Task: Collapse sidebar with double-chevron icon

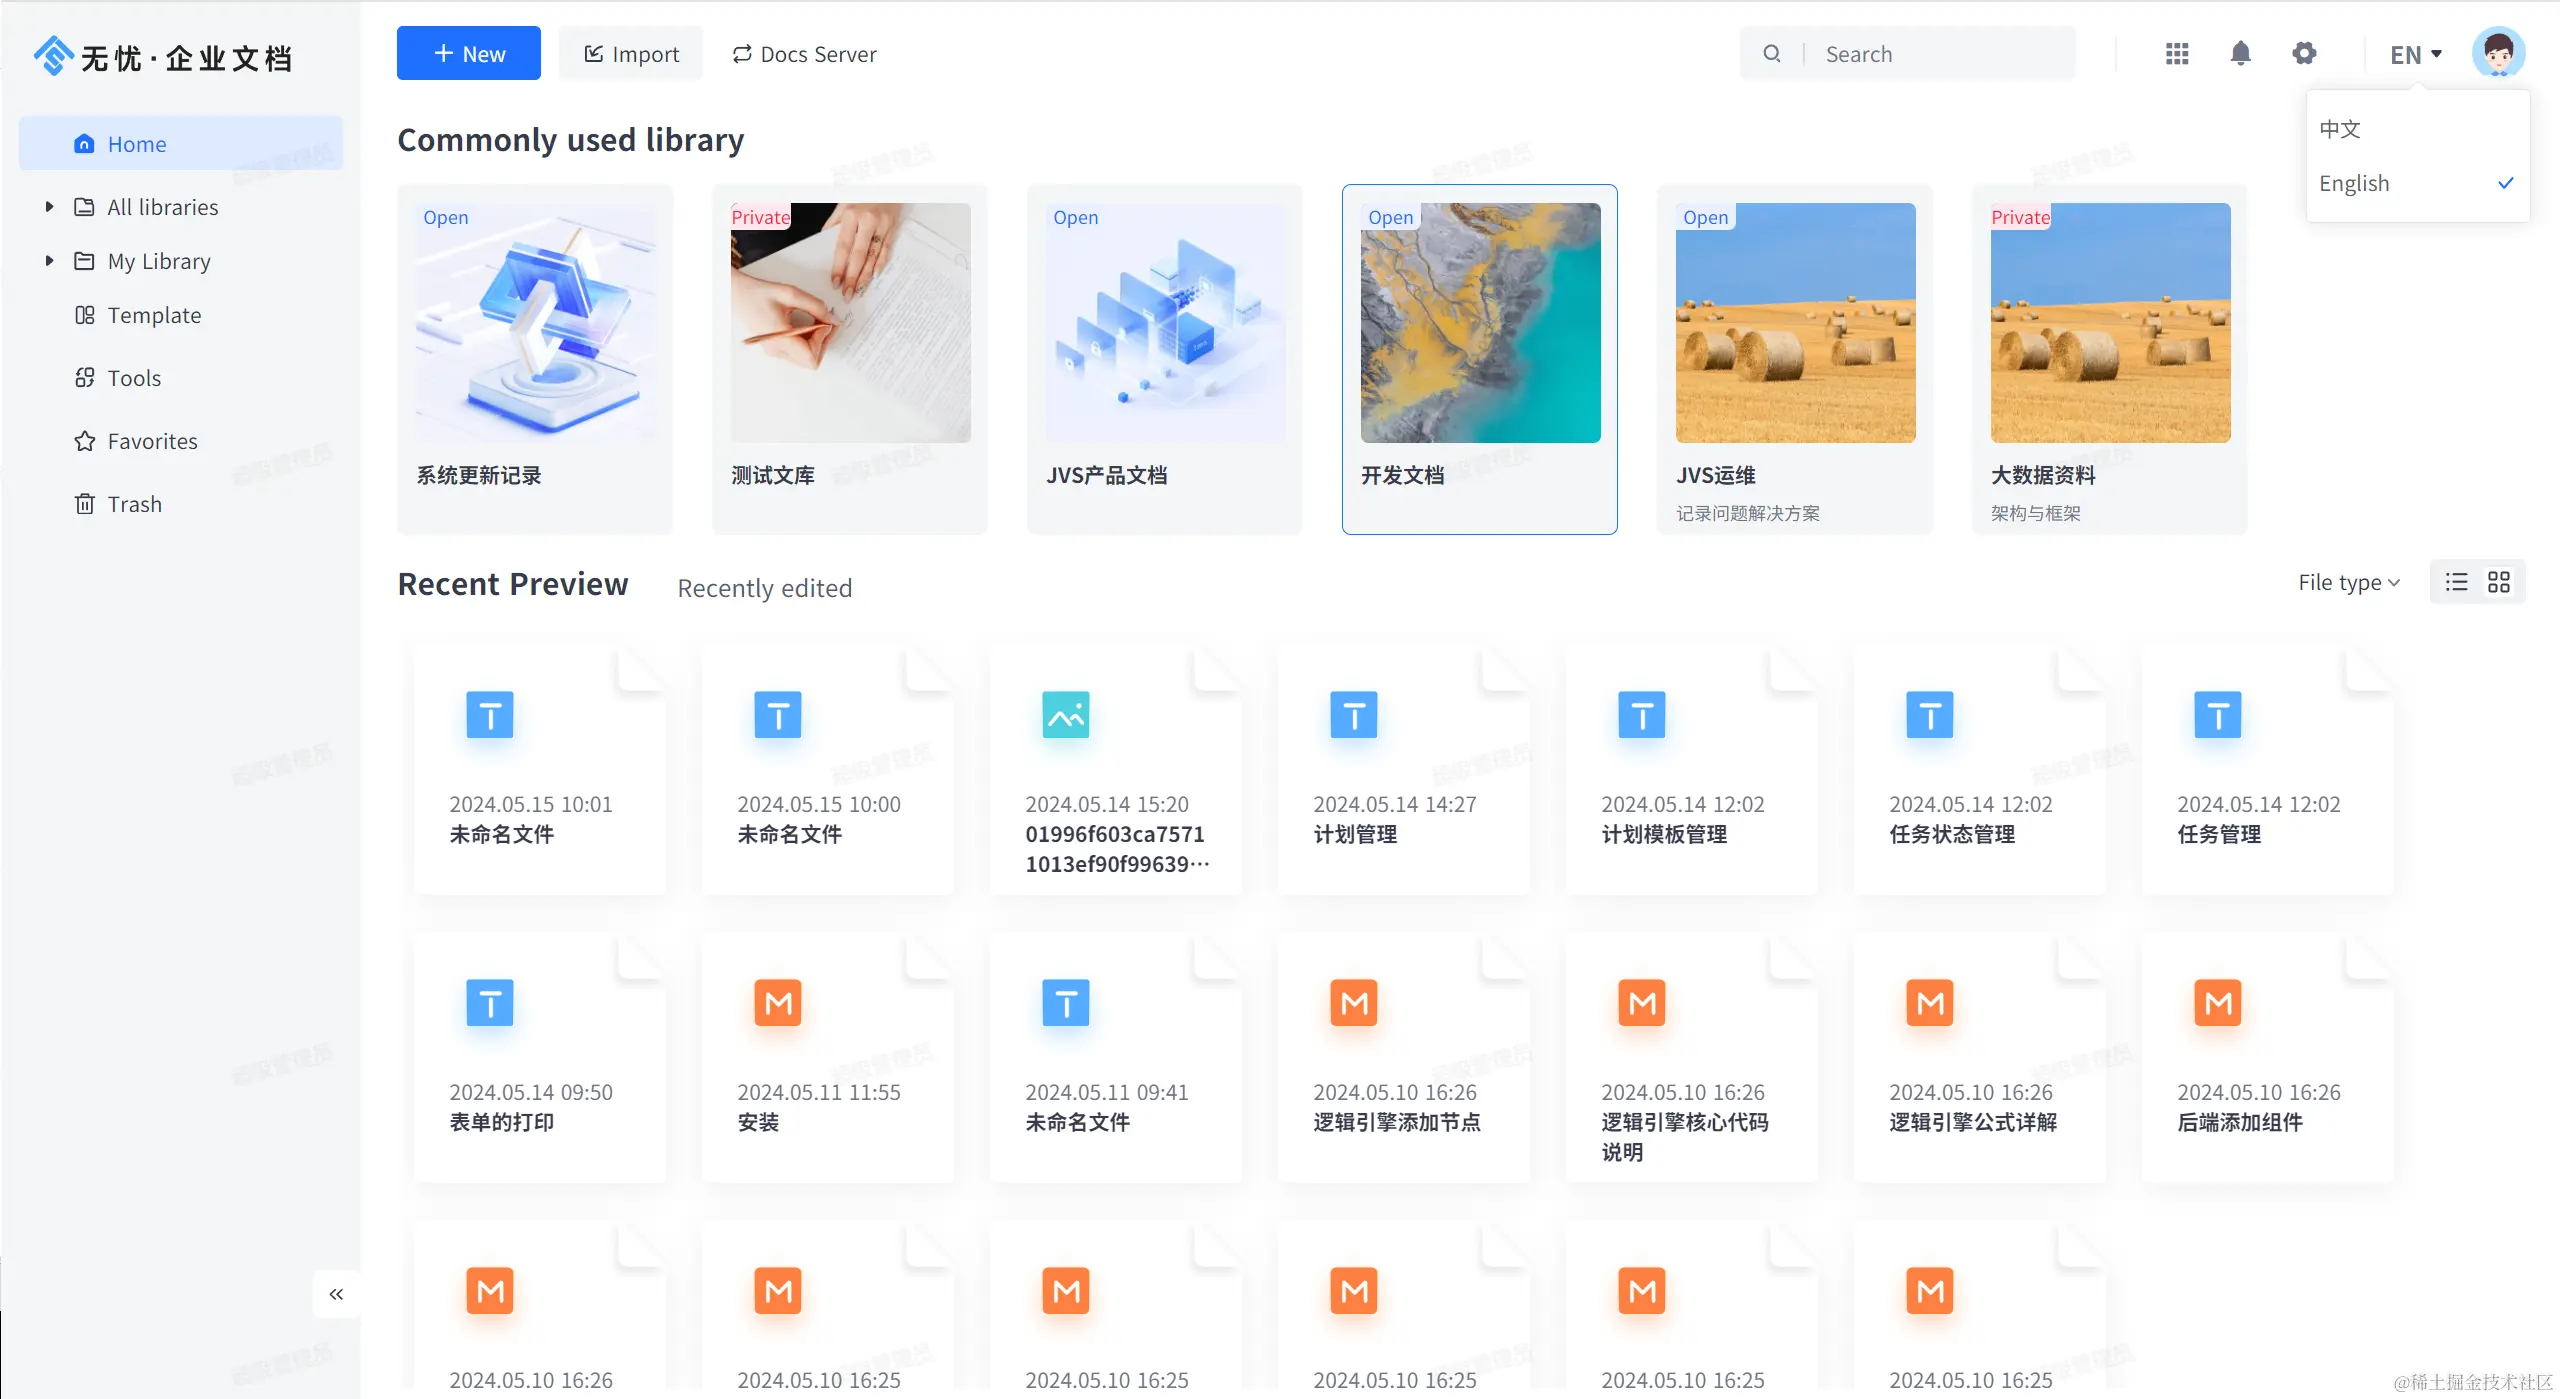Action: [x=336, y=1294]
